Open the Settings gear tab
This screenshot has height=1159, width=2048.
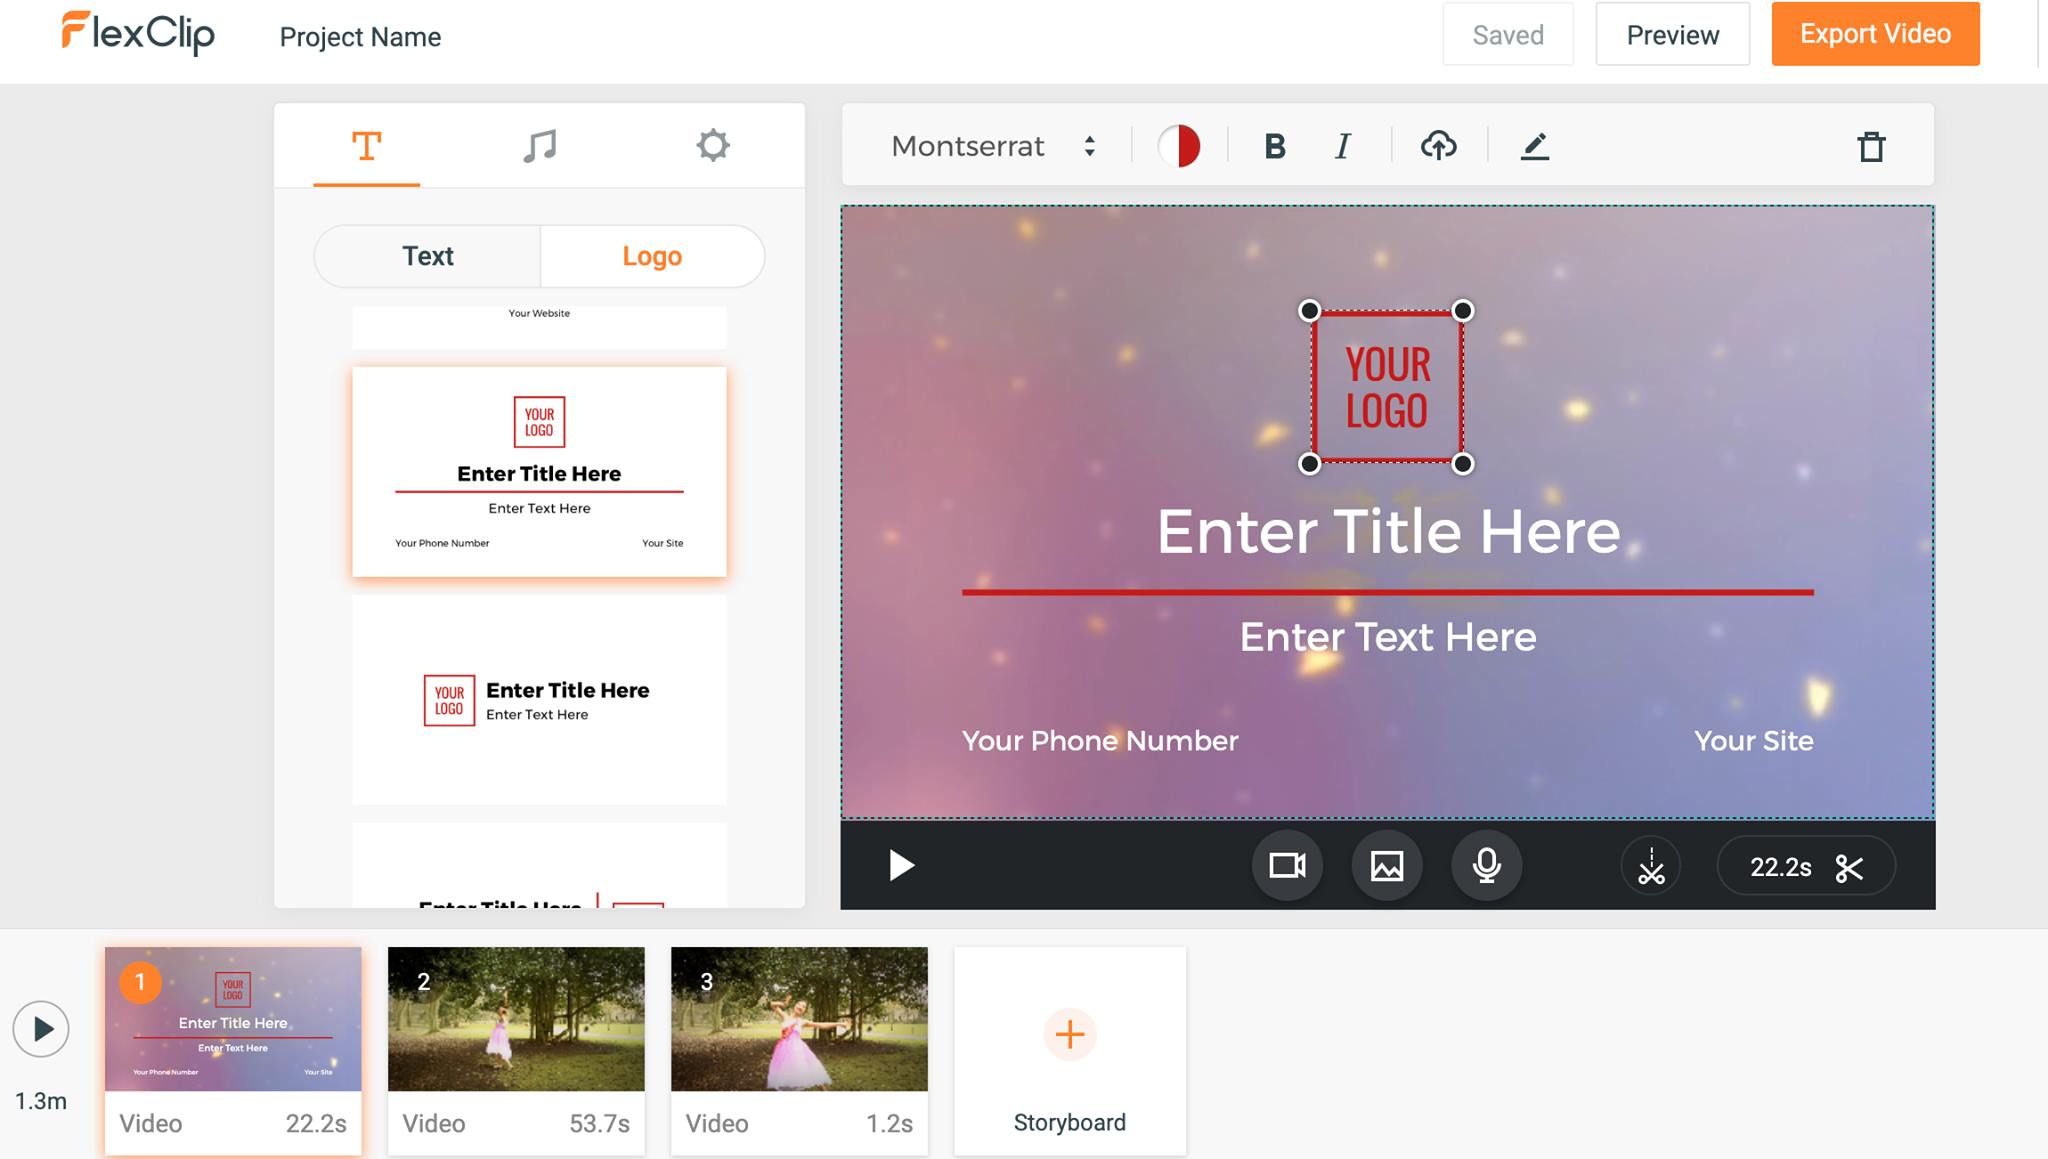click(712, 146)
